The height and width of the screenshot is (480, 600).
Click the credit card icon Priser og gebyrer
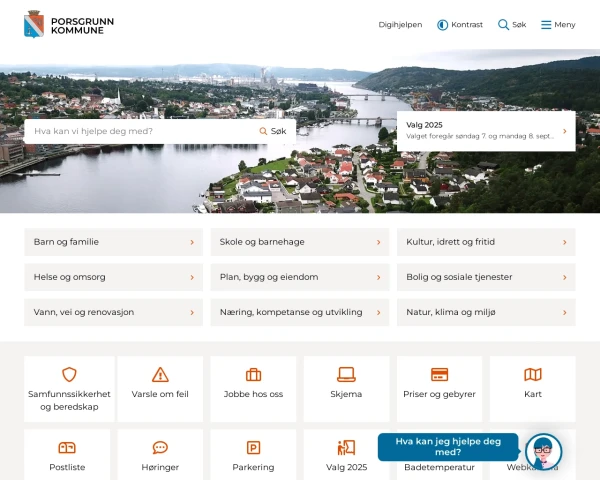(439, 375)
